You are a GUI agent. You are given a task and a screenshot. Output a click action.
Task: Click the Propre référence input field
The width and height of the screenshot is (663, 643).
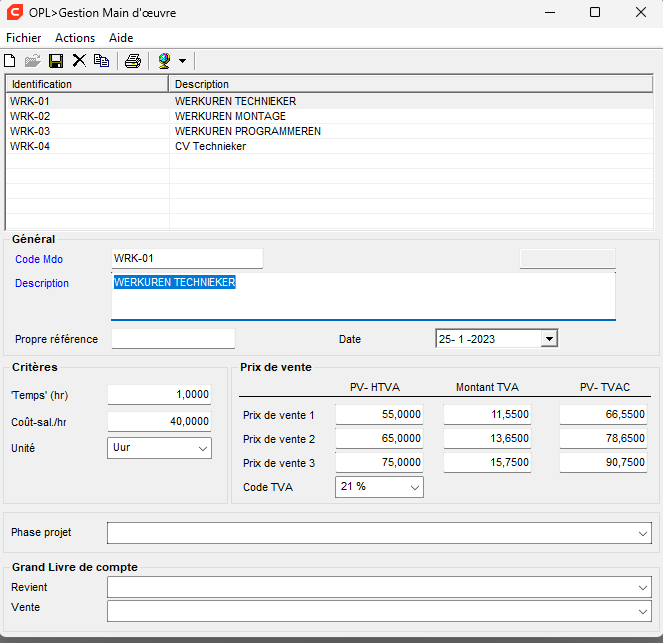[173, 339]
